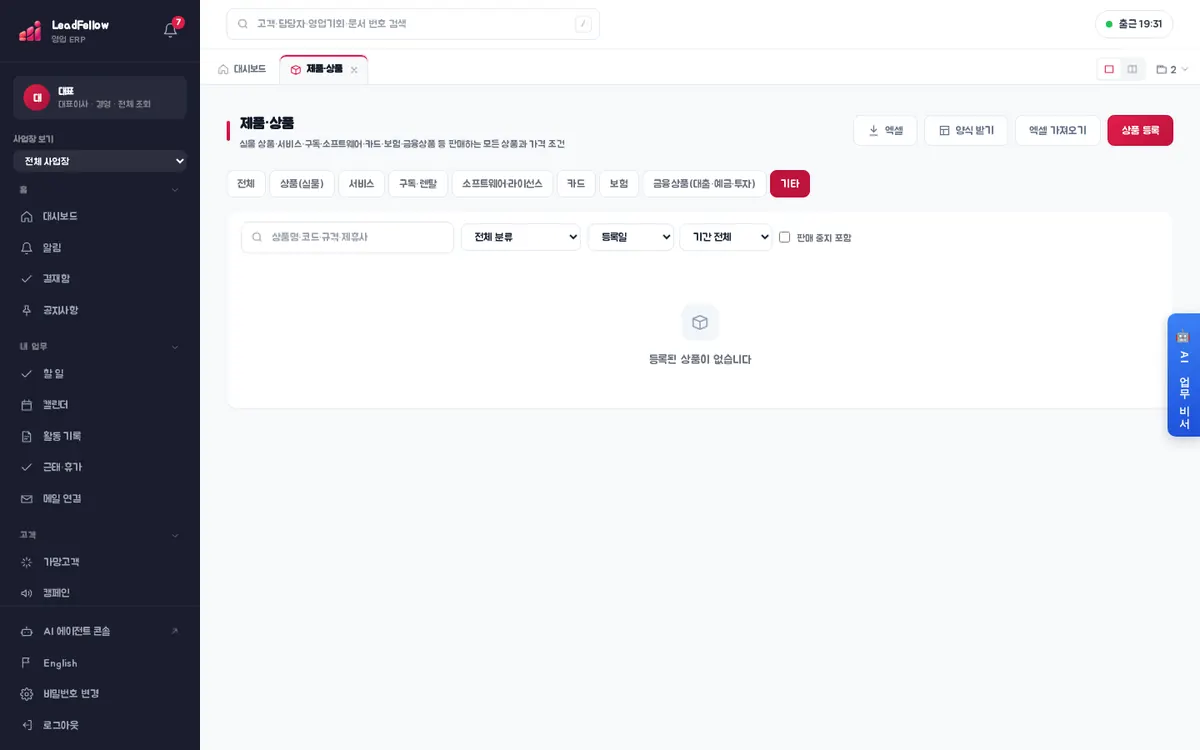Close the 제품·상품 tab
The width and height of the screenshot is (1200, 750).
coord(354,70)
